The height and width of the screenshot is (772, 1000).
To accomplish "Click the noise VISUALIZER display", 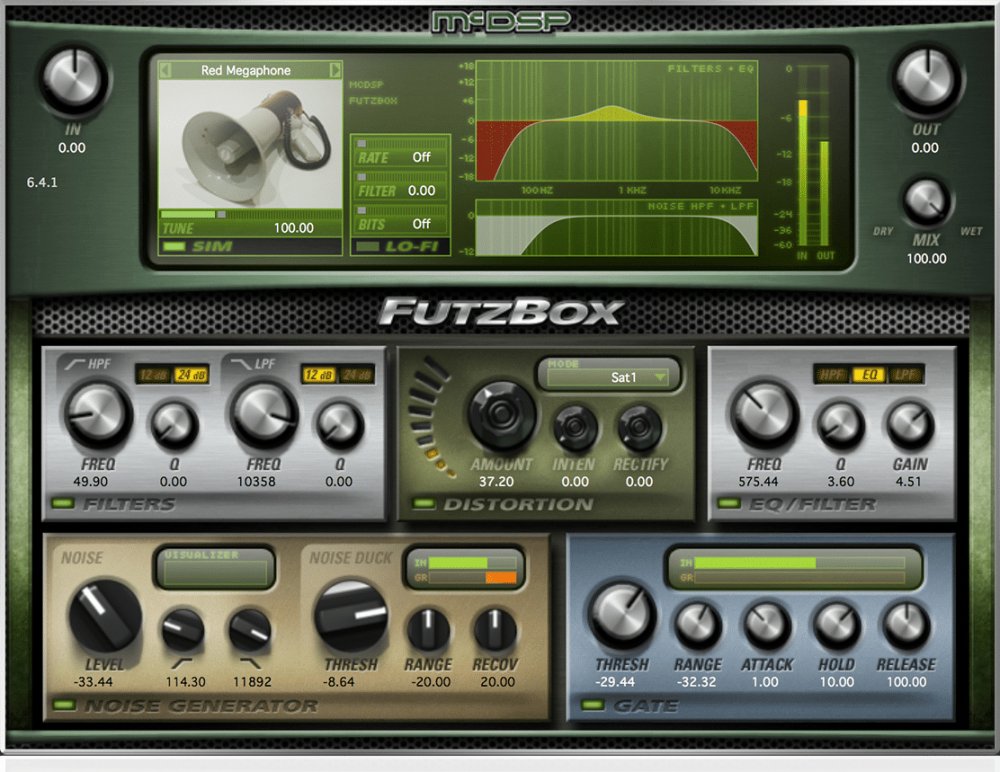I will [215, 568].
